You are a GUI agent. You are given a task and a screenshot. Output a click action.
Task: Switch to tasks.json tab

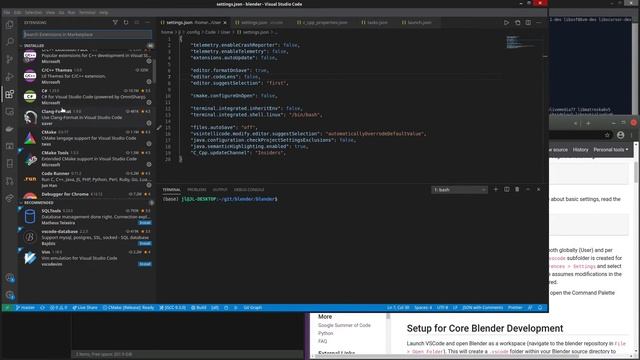click(x=374, y=22)
